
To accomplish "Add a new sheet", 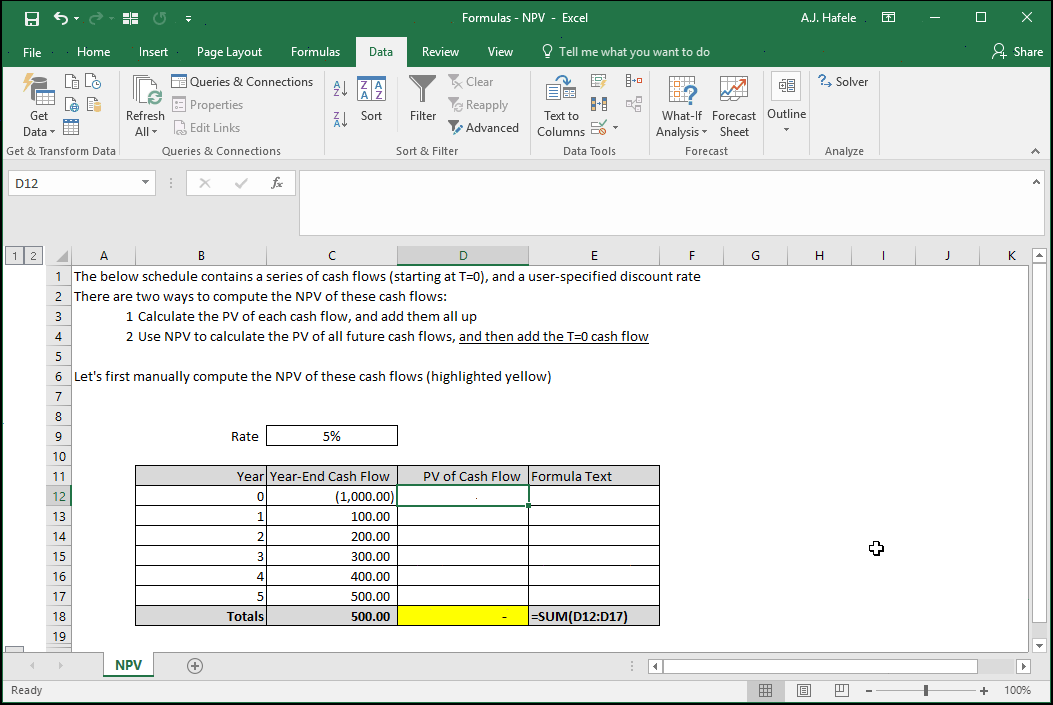I will pyautogui.click(x=195, y=666).
